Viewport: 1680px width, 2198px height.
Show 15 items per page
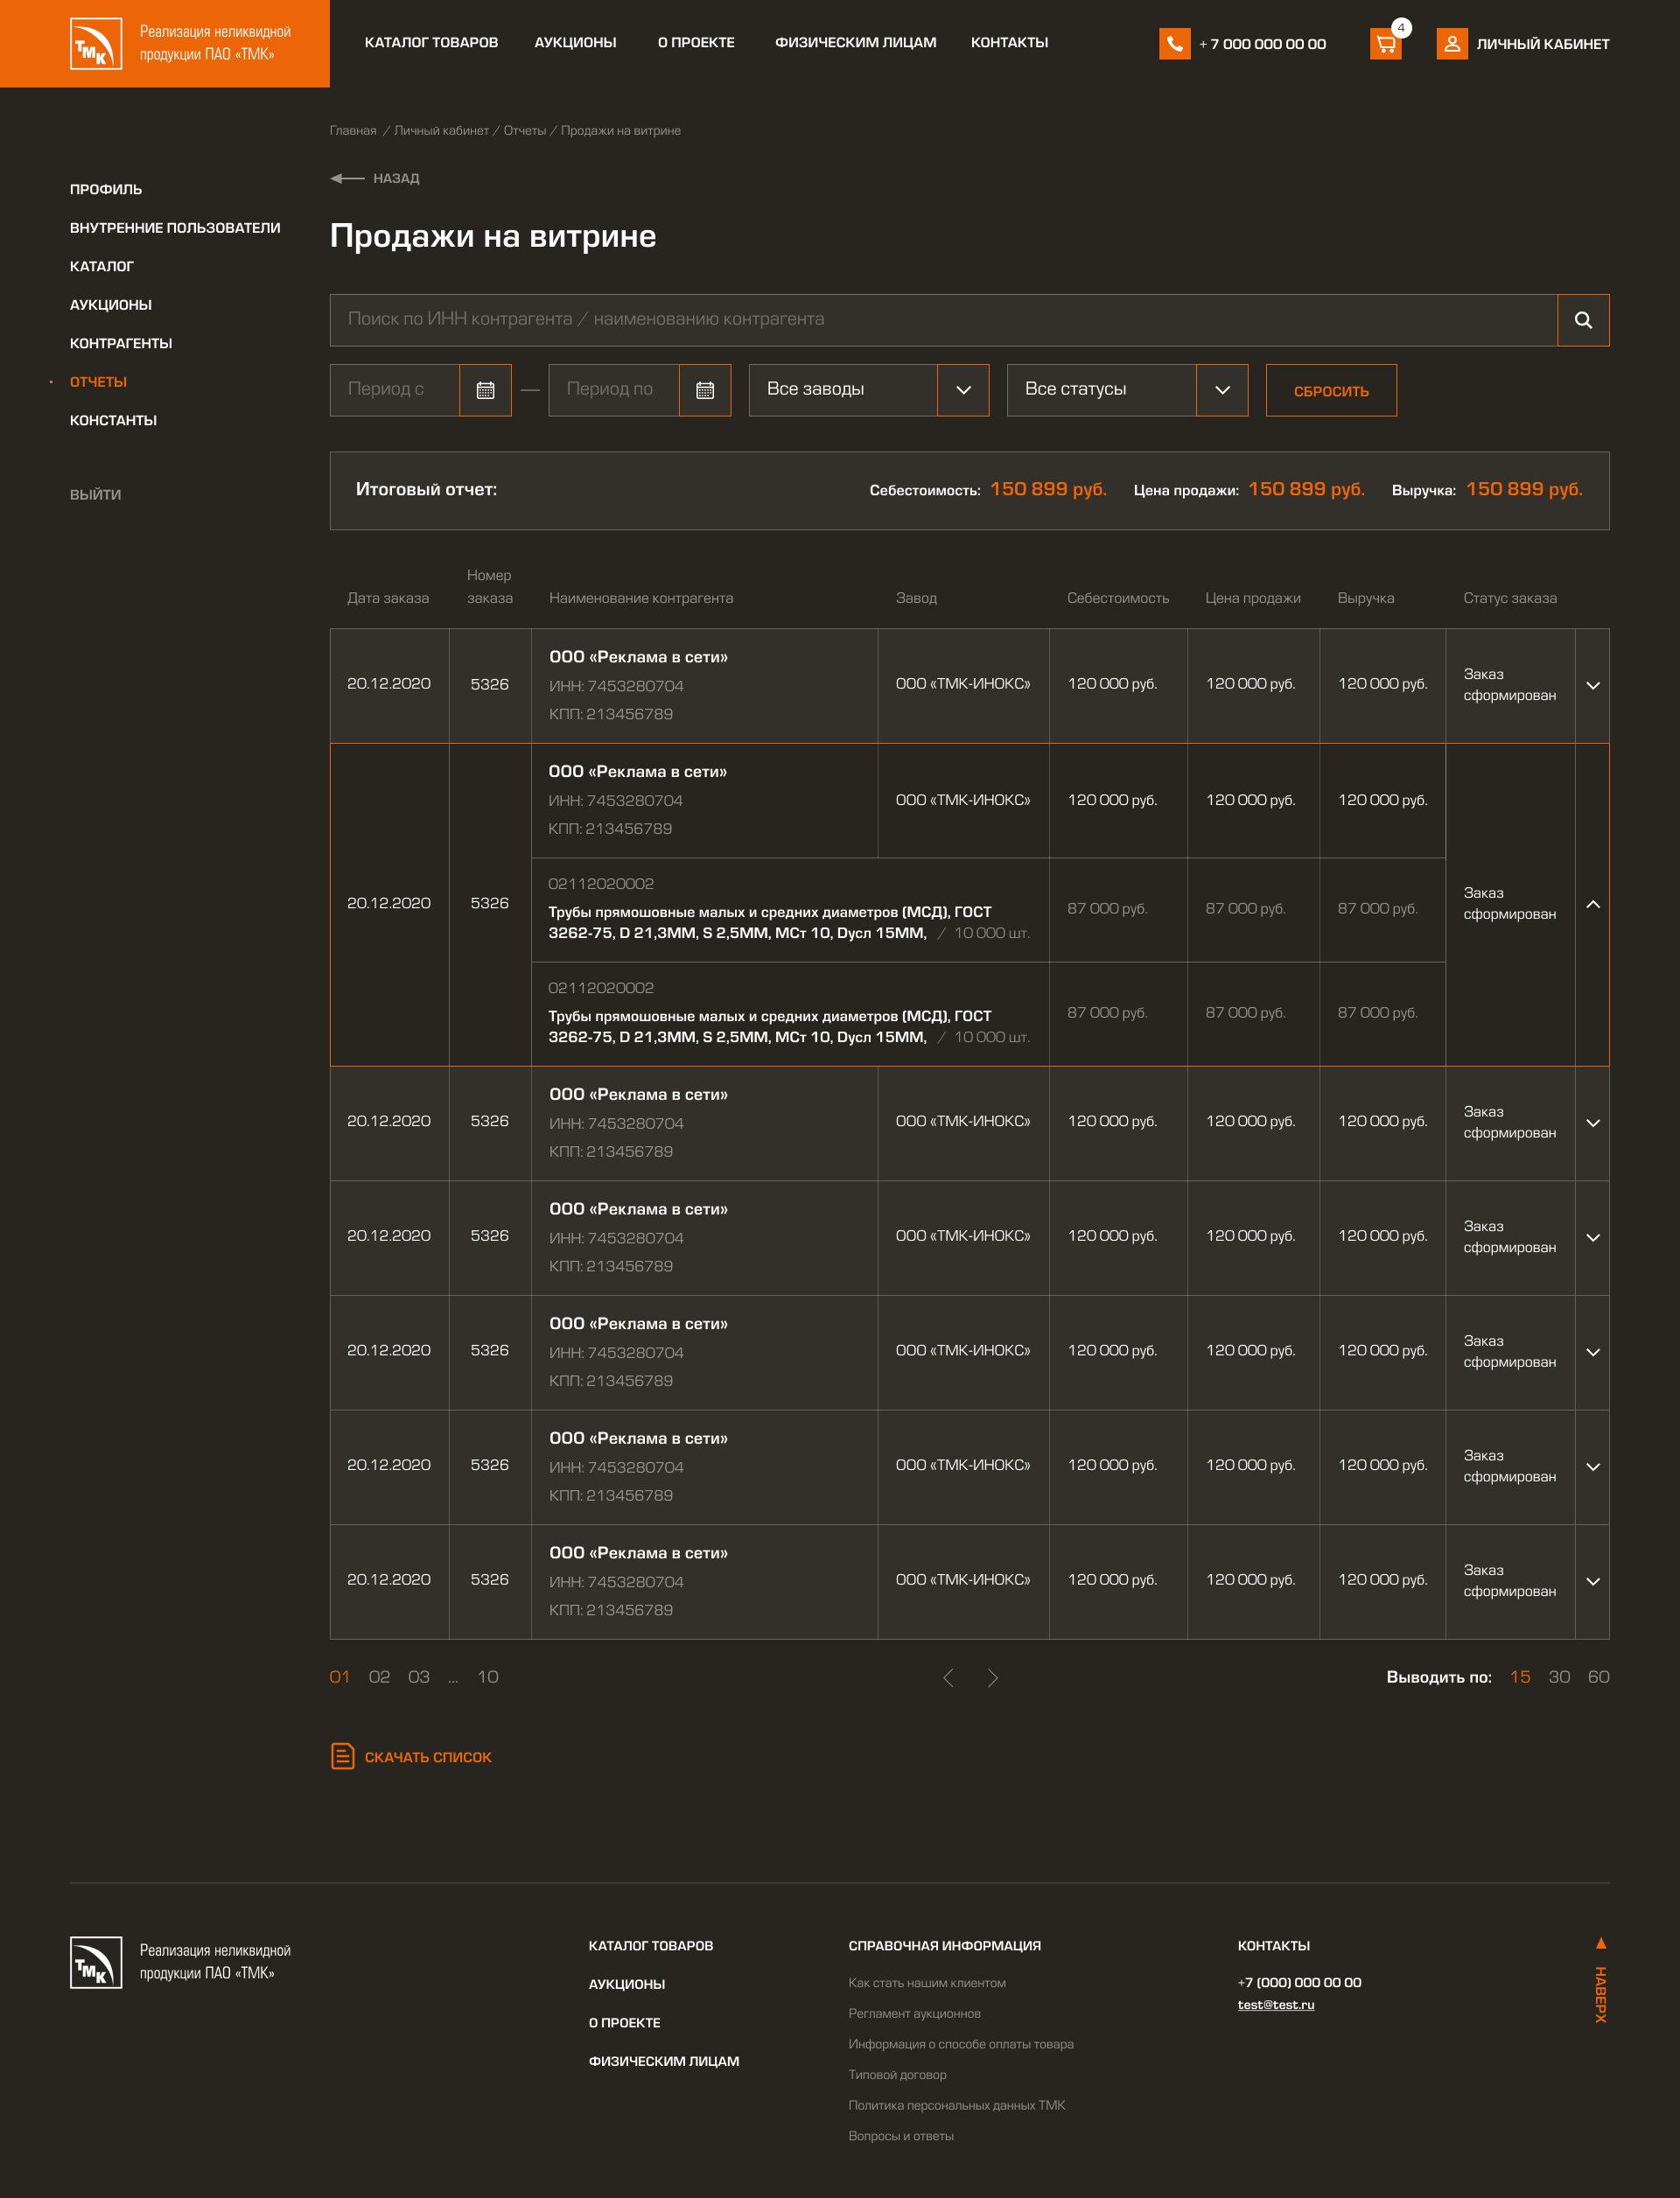pos(1520,1677)
